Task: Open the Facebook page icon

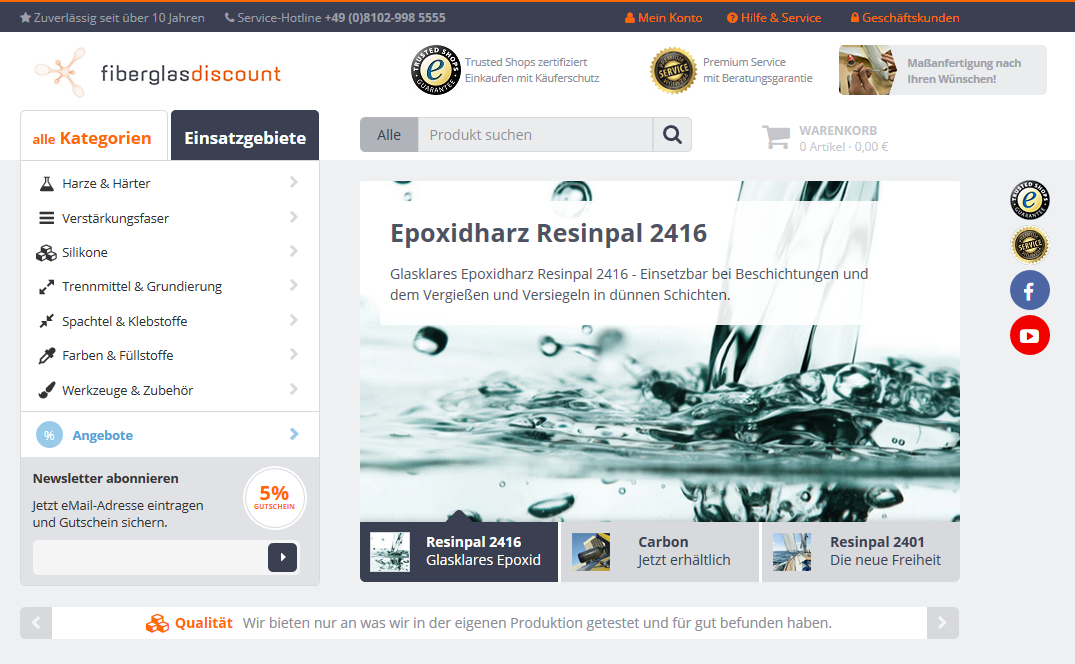Action: (x=1030, y=291)
